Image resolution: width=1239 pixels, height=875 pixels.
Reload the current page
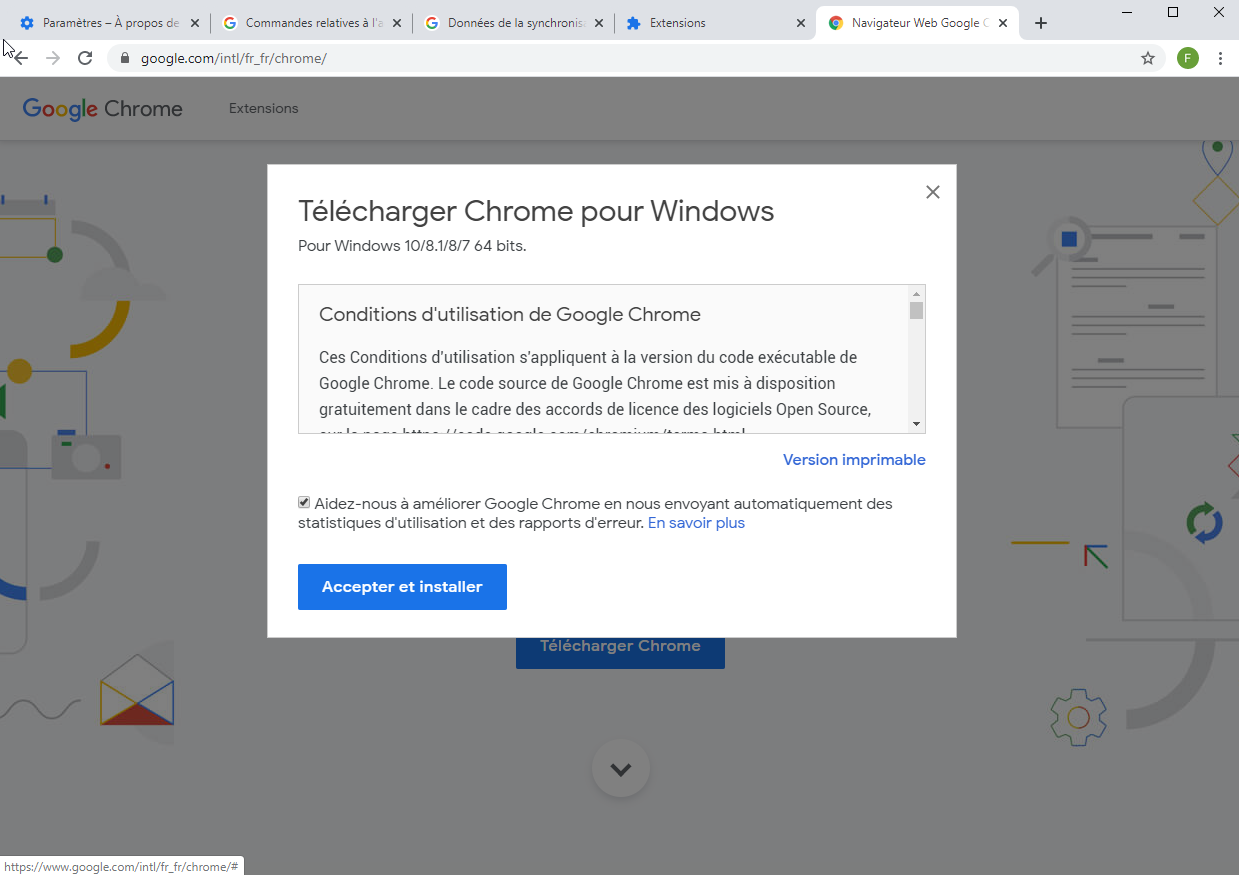pos(85,58)
